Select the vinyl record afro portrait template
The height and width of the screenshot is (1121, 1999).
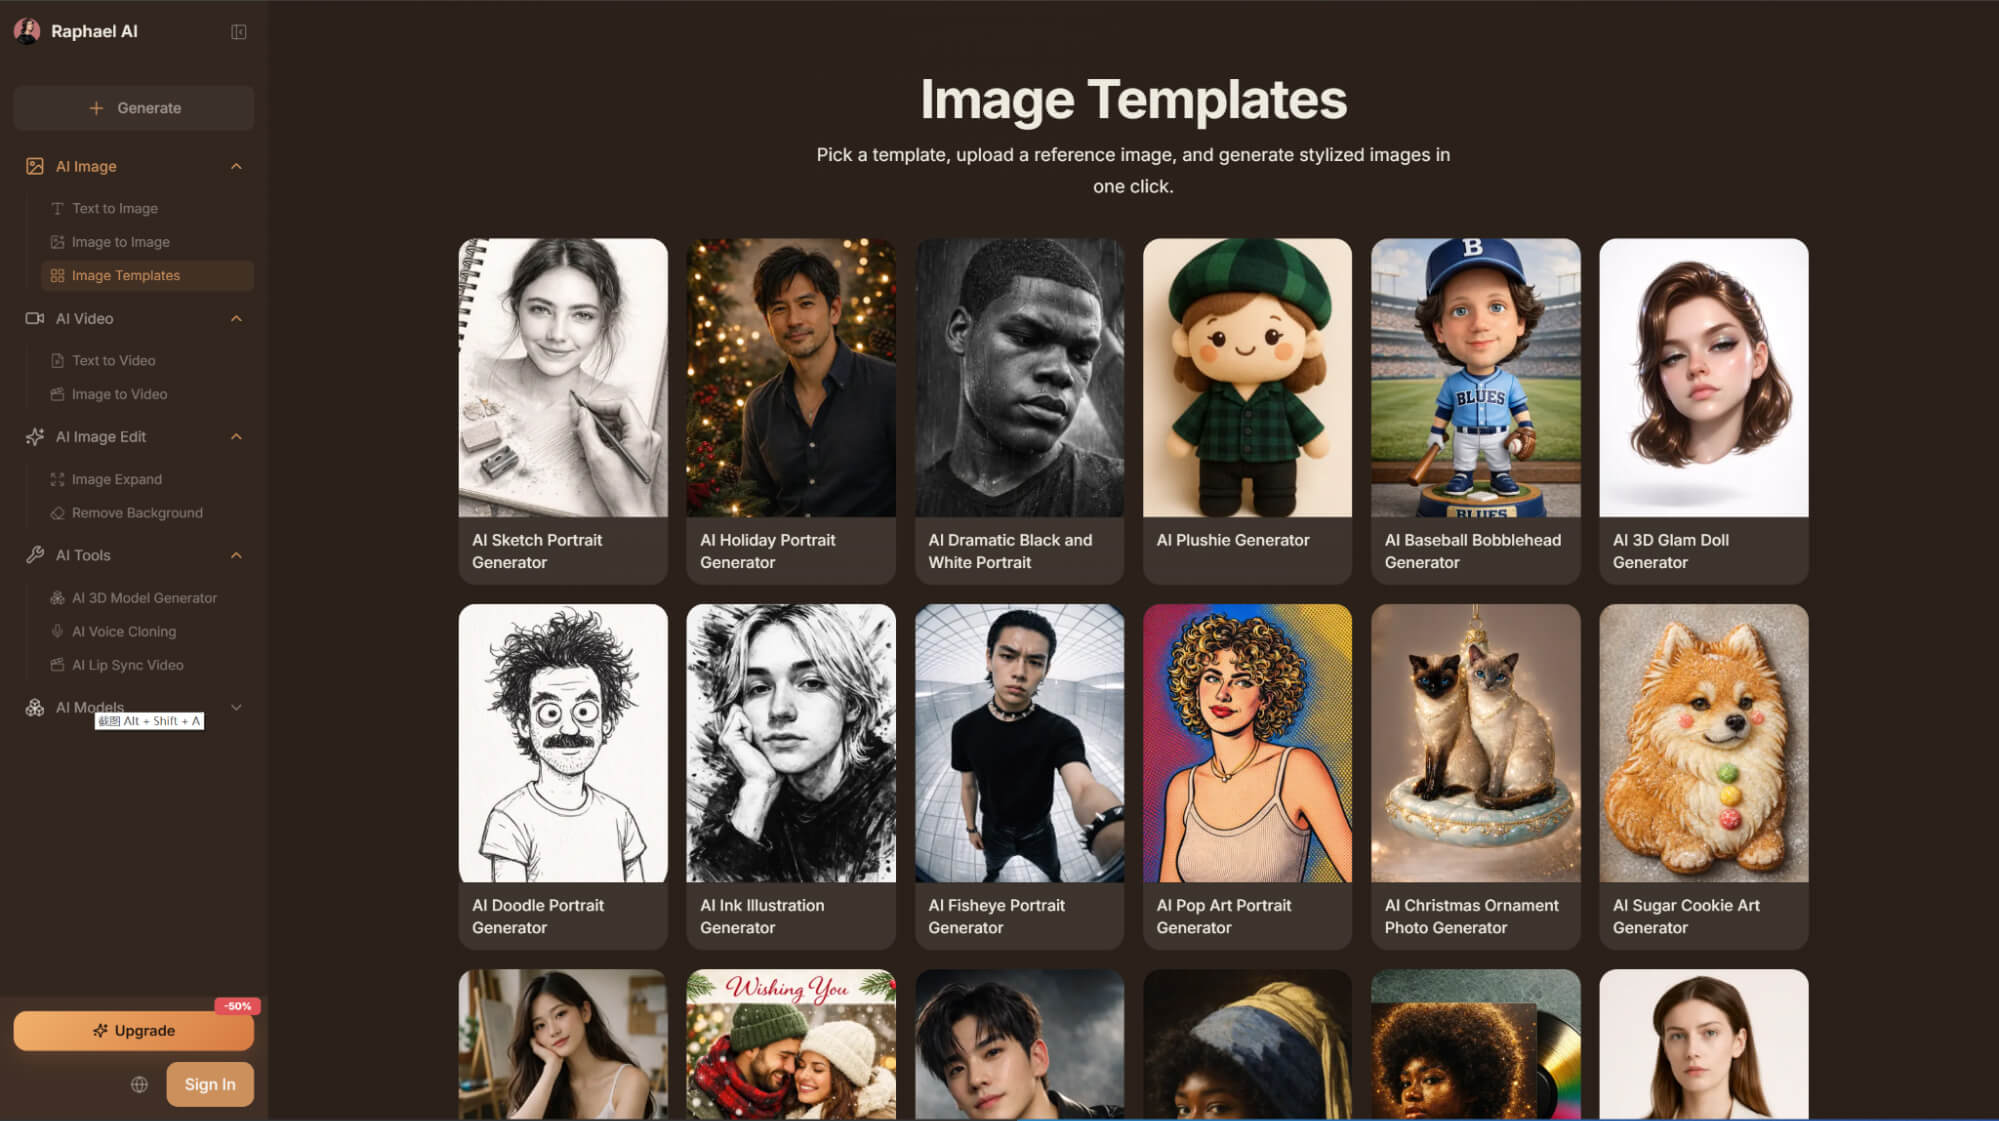(x=1475, y=1044)
